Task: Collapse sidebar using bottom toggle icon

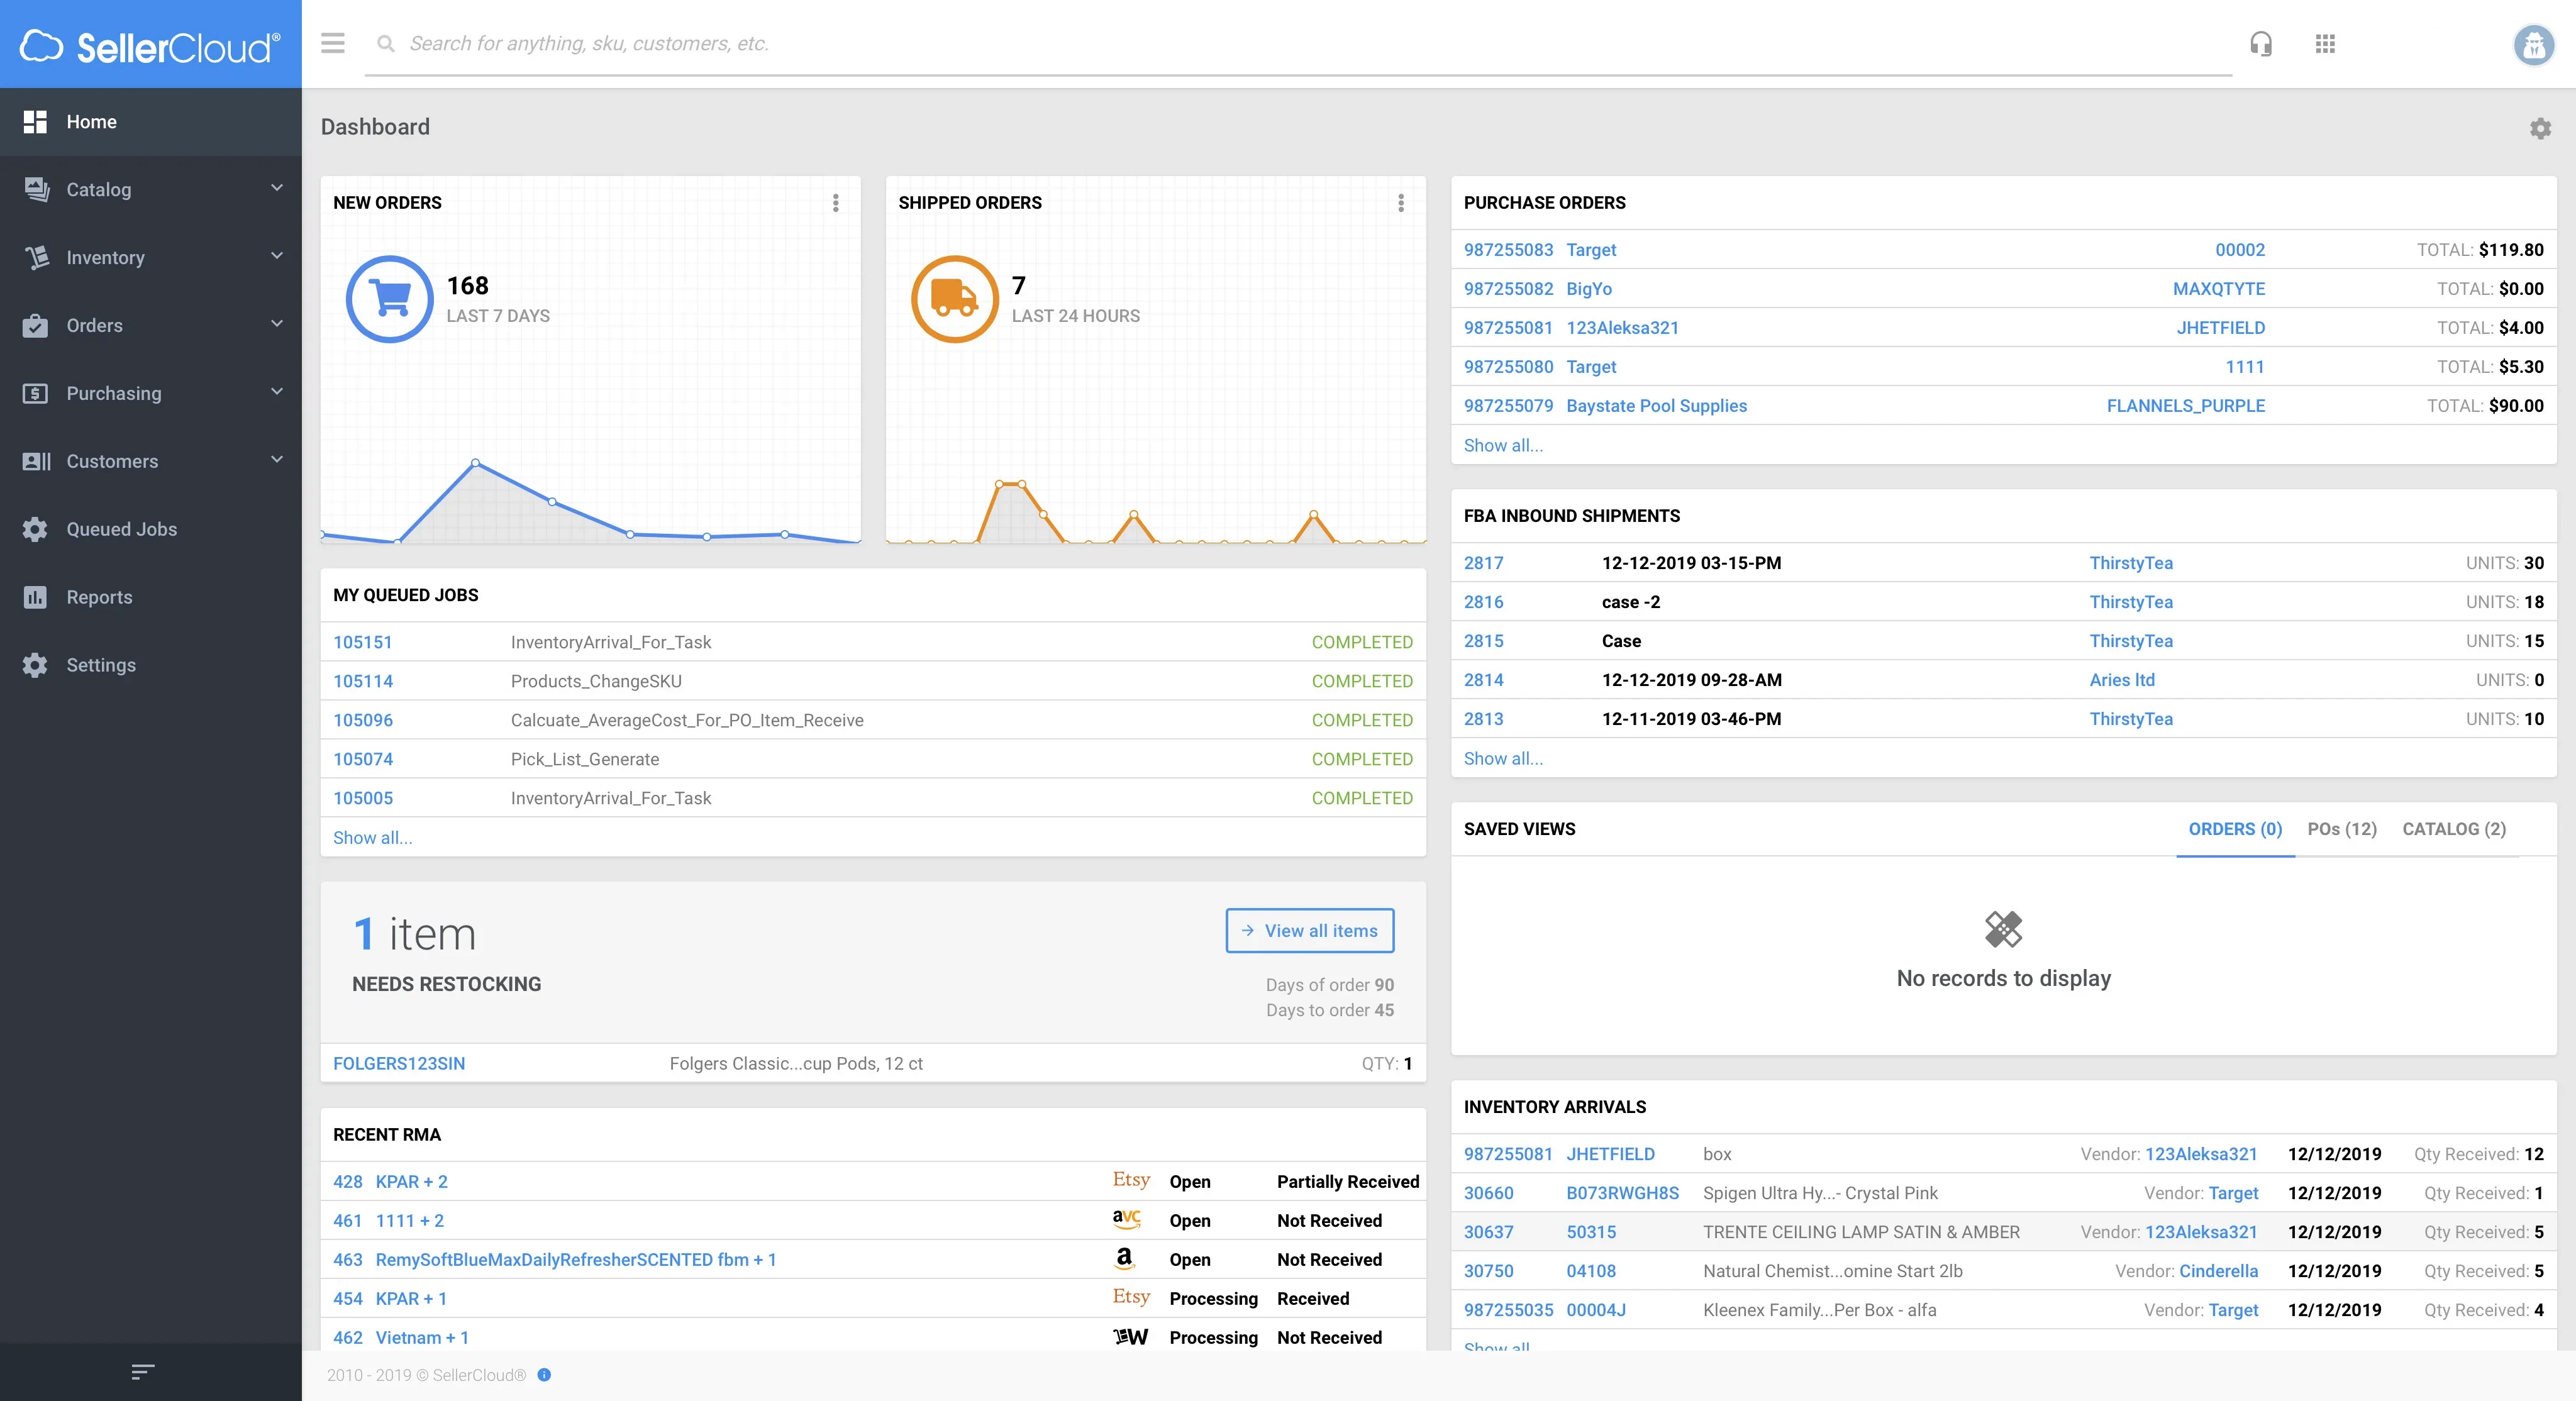Action: 143,1371
